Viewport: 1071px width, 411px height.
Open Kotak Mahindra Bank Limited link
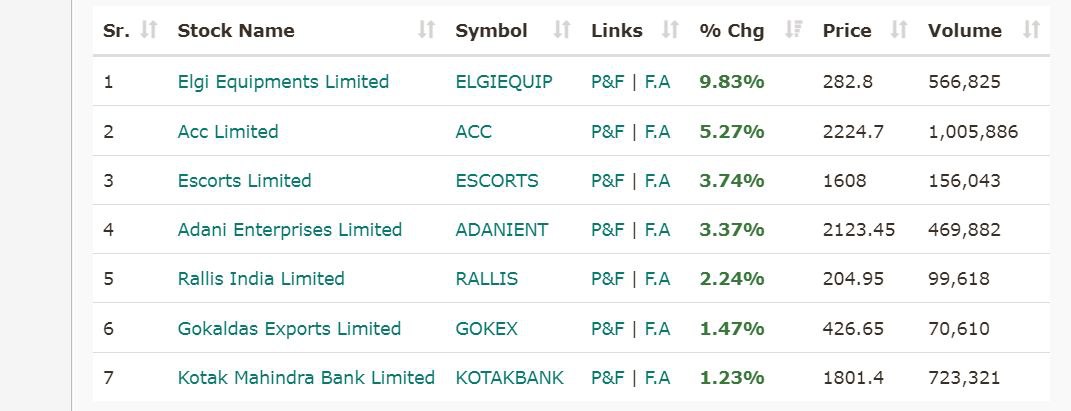[306, 378]
